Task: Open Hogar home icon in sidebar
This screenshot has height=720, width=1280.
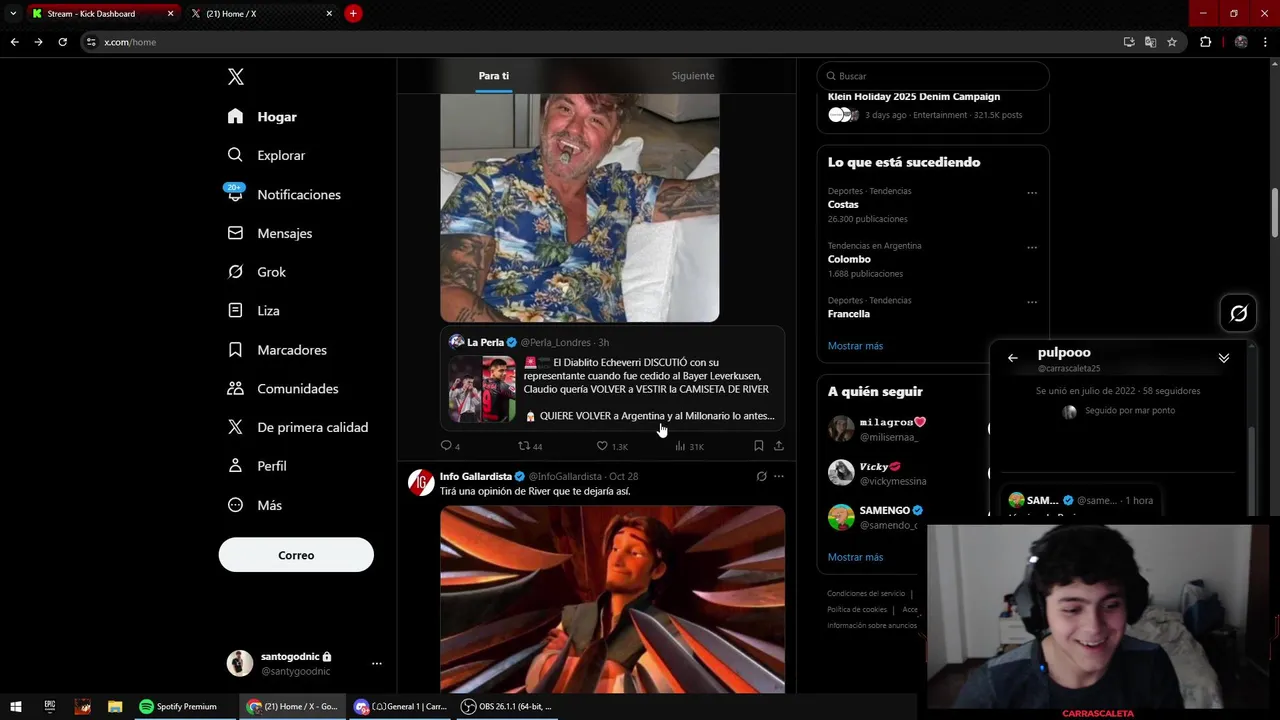Action: click(x=235, y=116)
